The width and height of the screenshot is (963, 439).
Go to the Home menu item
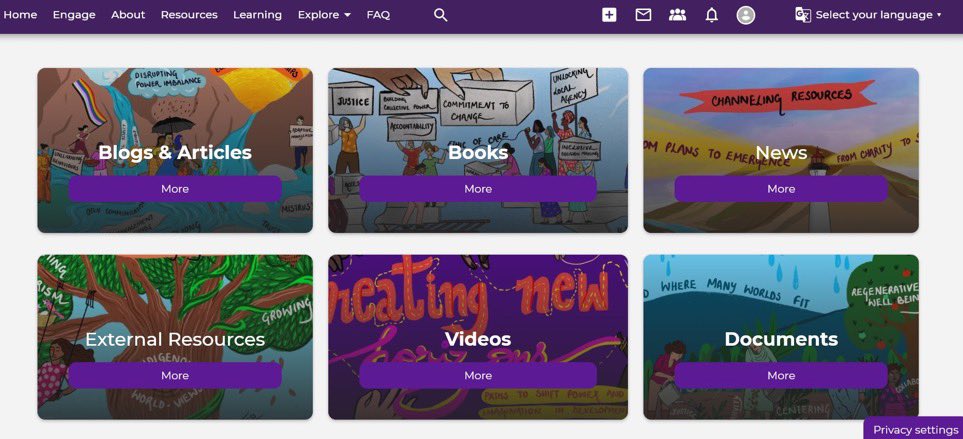(20, 15)
